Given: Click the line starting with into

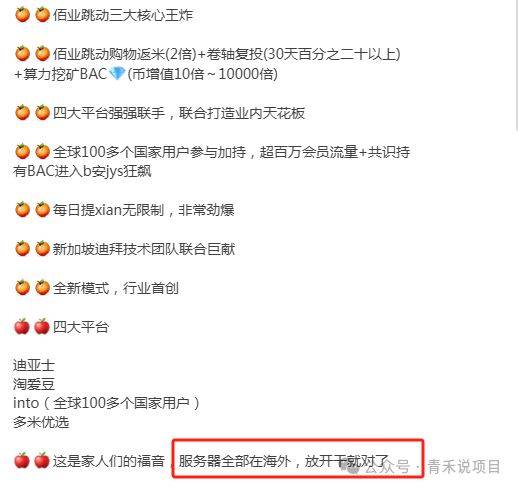Looking at the screenshot, I should point(107,403).
